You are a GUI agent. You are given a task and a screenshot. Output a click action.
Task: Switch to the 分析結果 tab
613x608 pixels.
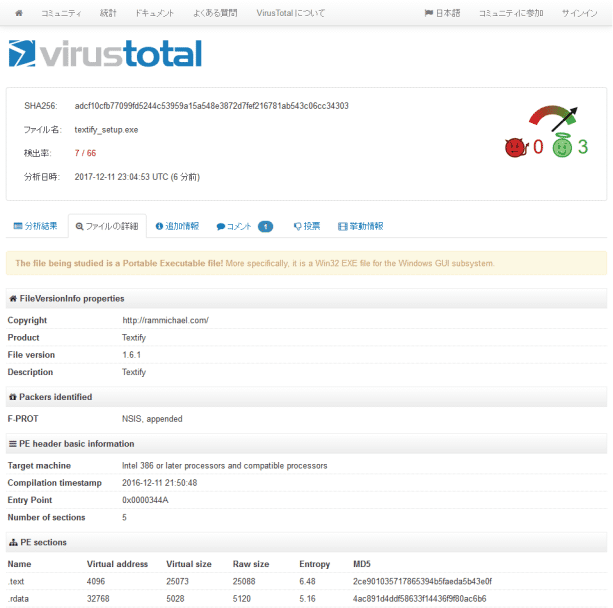[x=36, y=226]
